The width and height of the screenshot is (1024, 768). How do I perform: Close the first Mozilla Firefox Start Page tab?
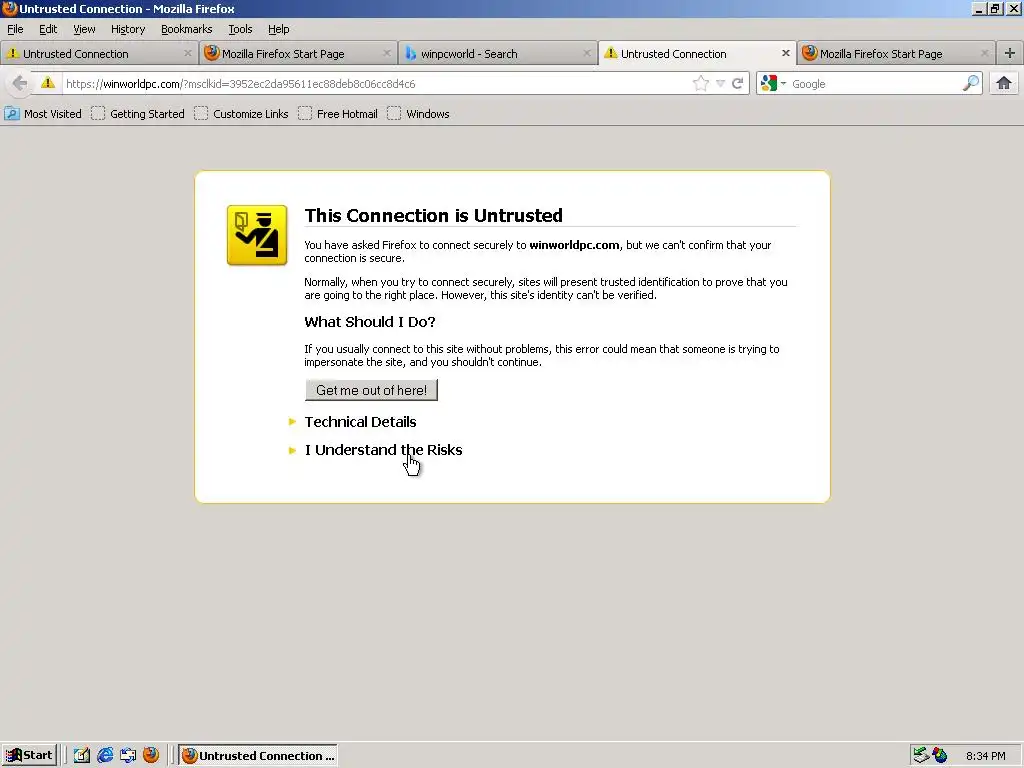tap(387, 53)
